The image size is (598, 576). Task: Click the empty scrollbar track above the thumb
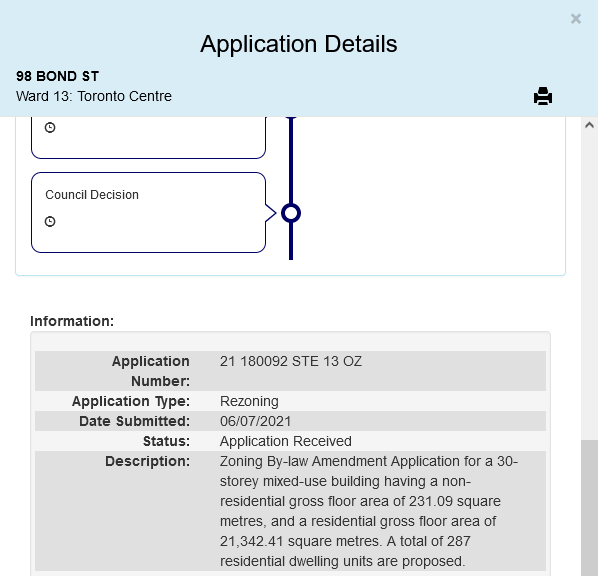coord(589,286)
